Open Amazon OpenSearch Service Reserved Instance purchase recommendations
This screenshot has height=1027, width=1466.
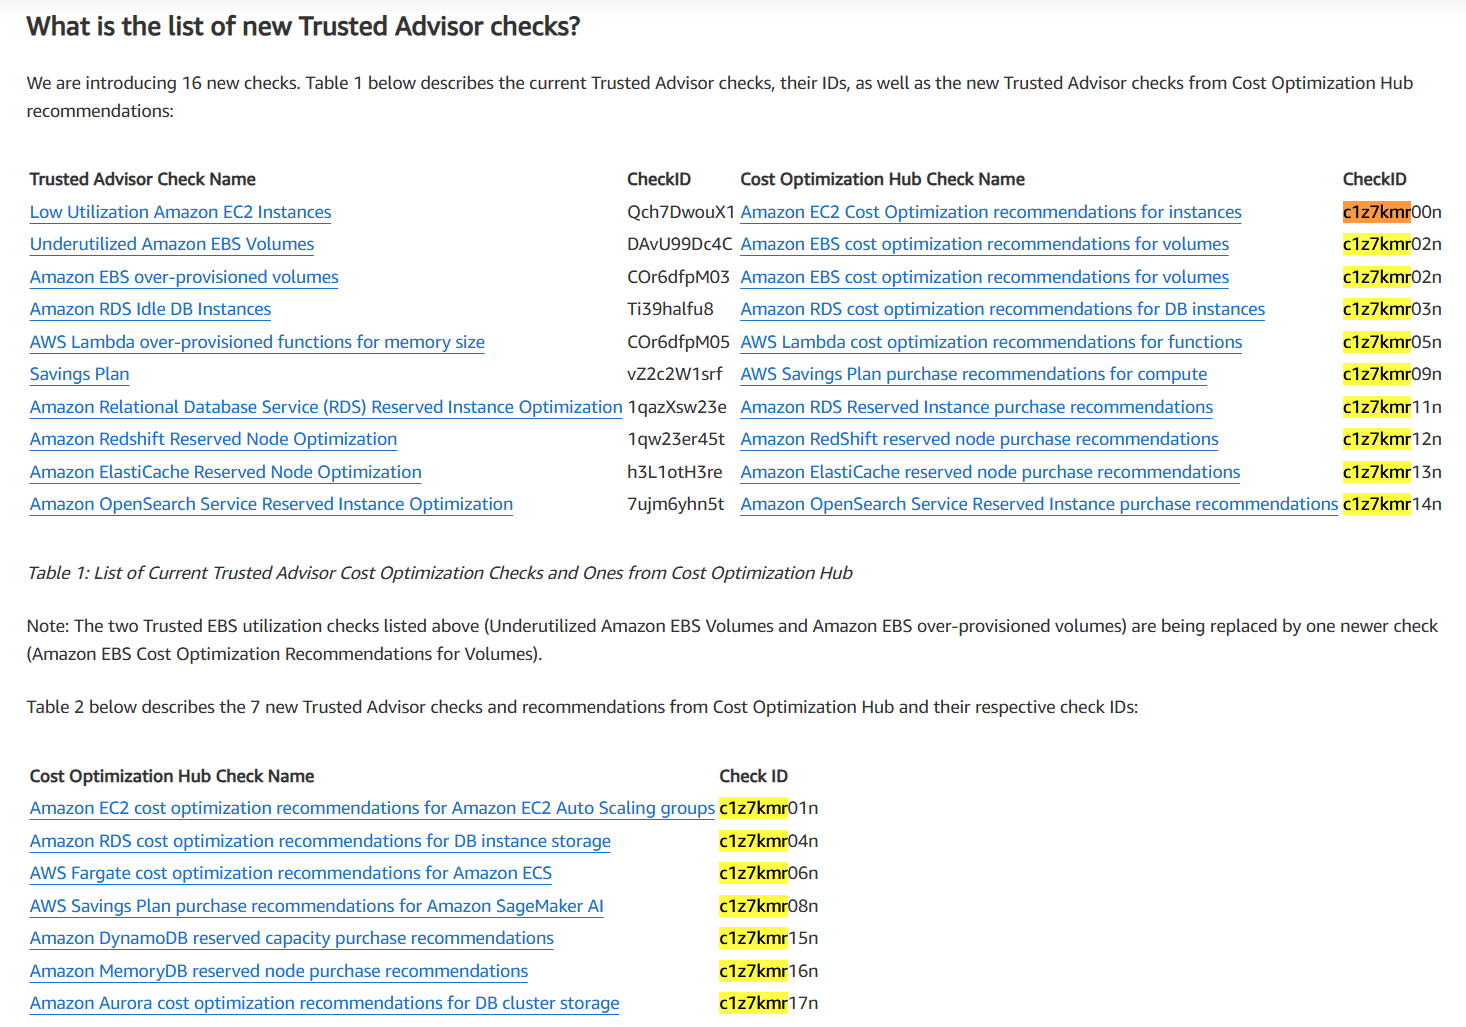click(1039, 504)
